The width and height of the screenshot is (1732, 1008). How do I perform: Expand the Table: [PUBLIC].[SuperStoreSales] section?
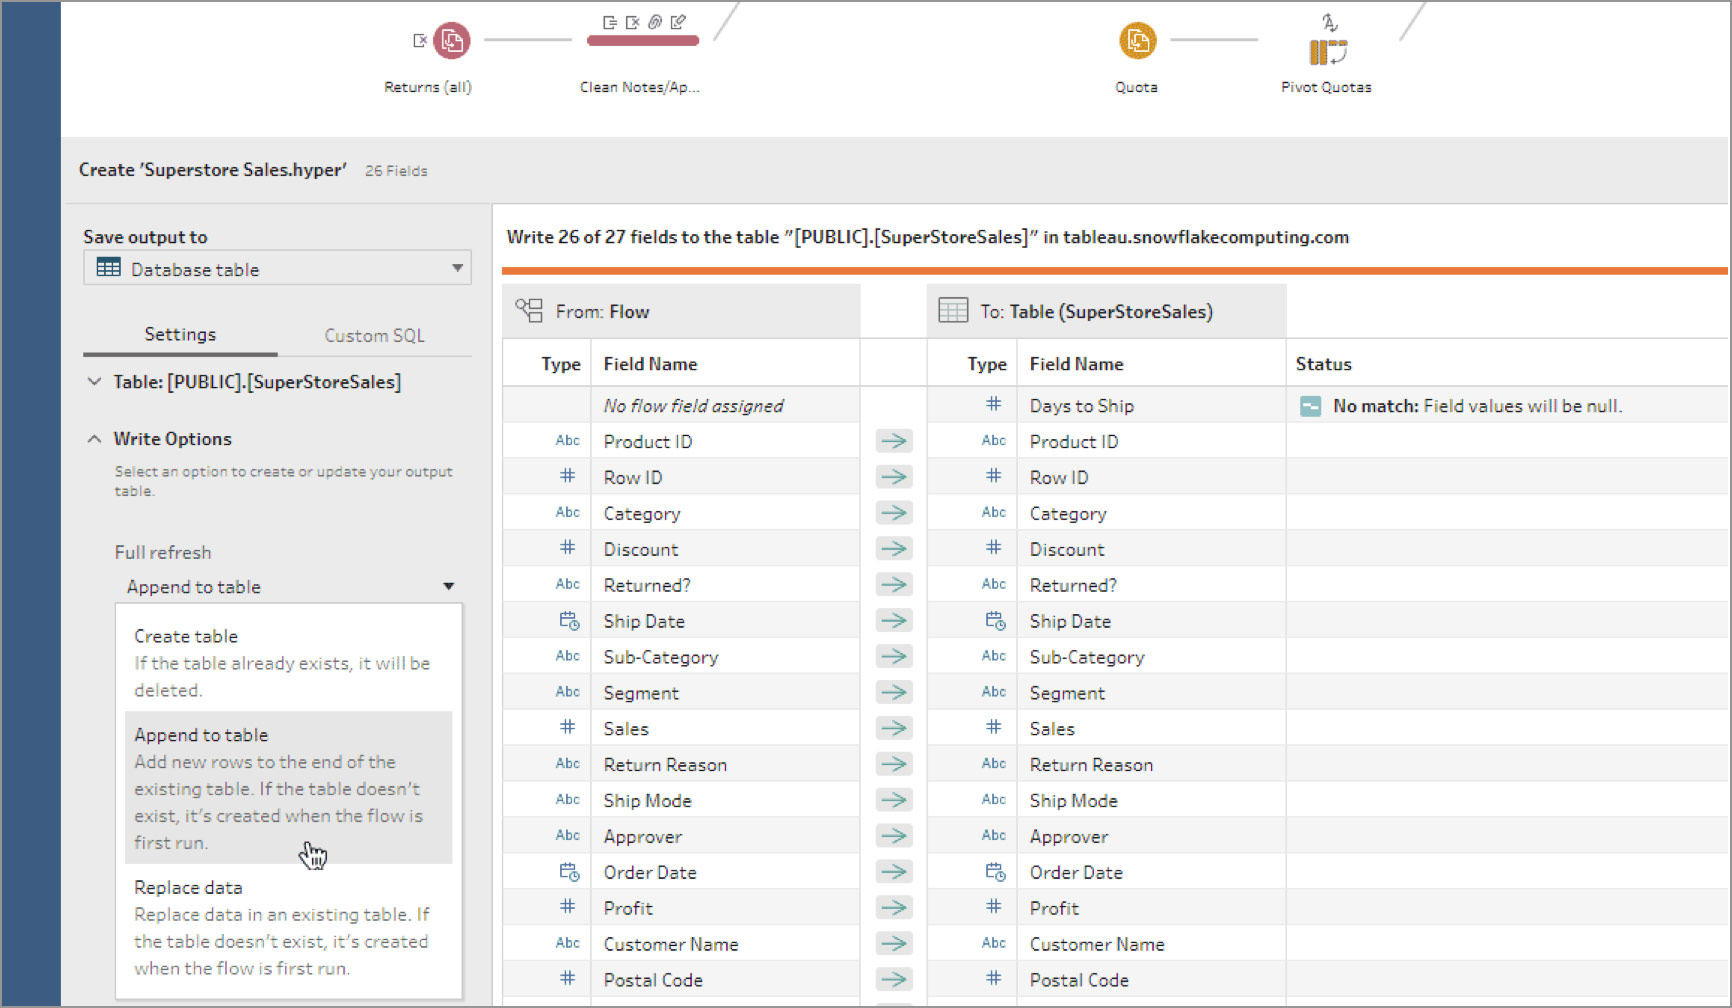94,382
